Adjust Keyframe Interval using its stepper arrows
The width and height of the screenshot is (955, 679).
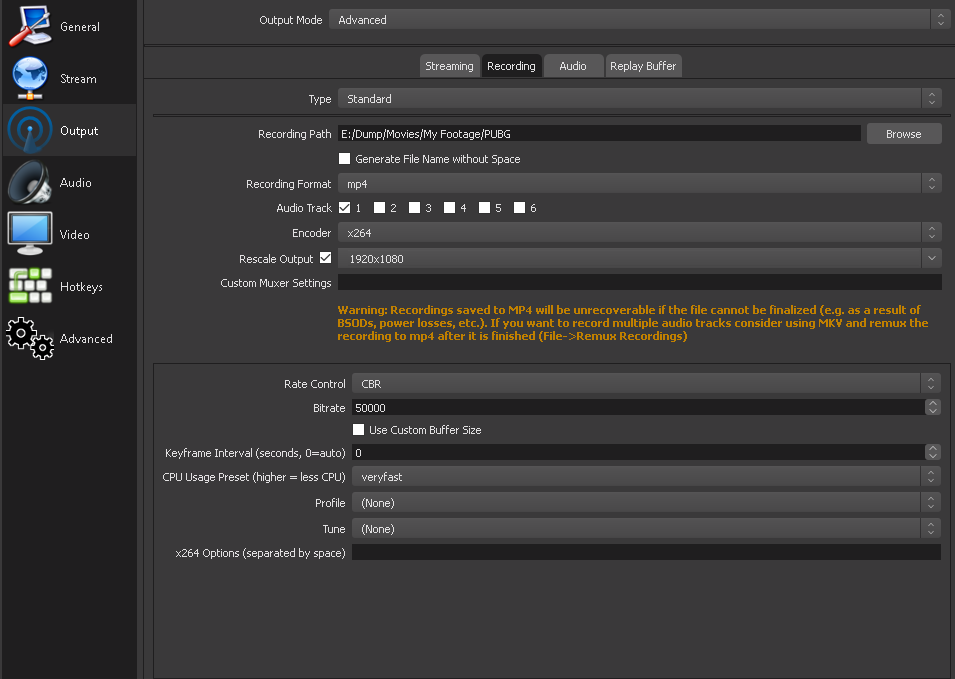tap(932, 452)
